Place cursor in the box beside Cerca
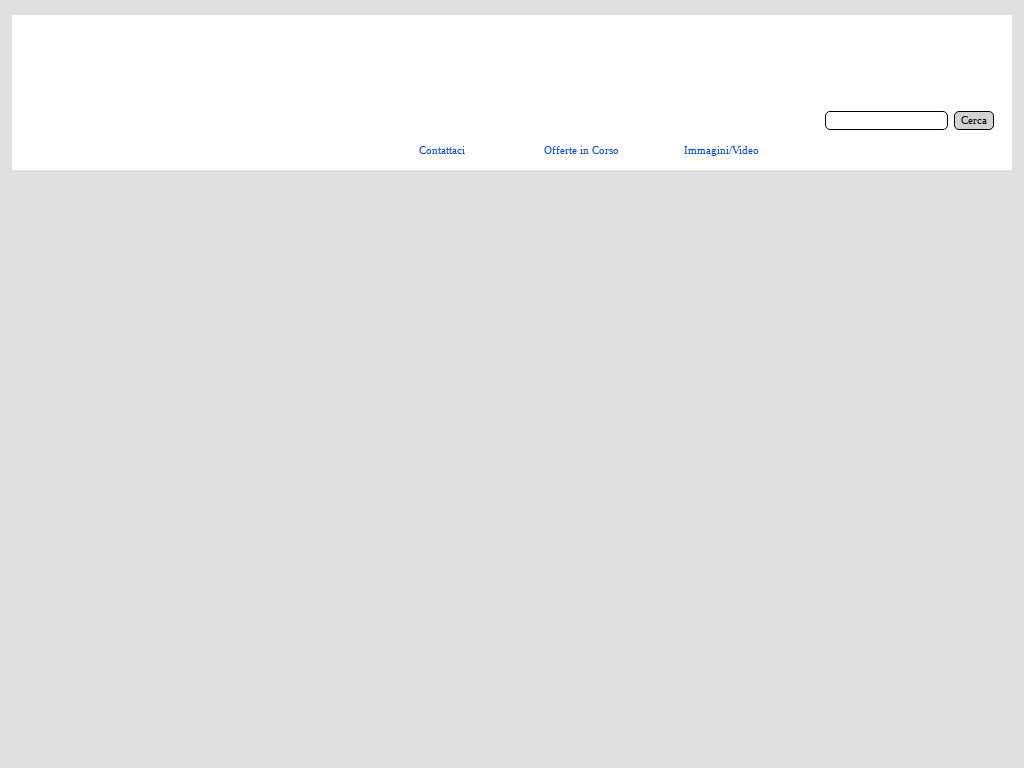The width and height of the screenshot is (1024, 768). point(886,121)
